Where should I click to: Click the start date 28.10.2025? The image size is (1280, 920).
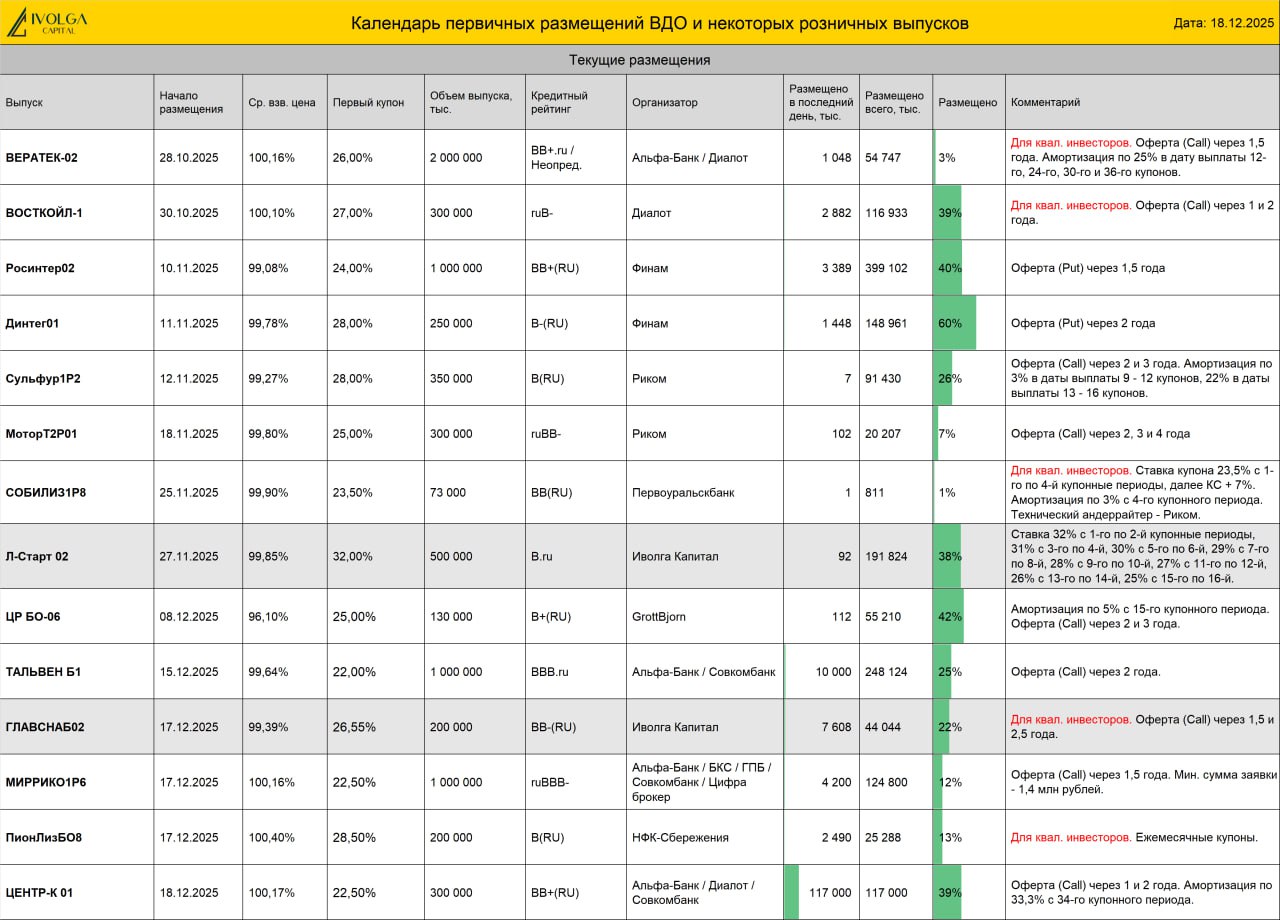point(188,157)
